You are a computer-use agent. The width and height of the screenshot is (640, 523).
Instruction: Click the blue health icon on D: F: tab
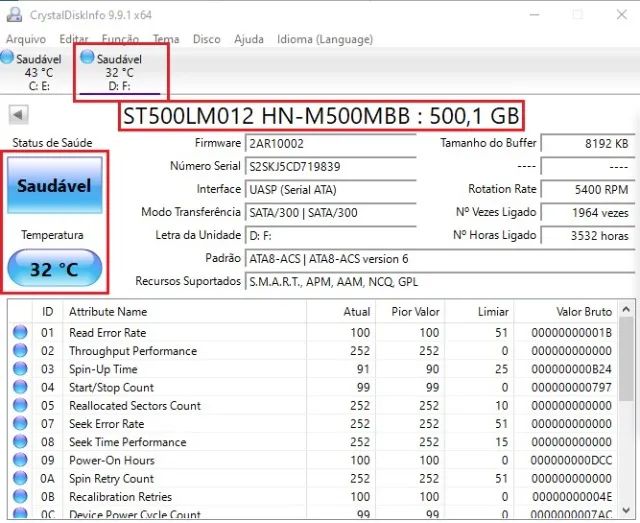tap(87, 57)
